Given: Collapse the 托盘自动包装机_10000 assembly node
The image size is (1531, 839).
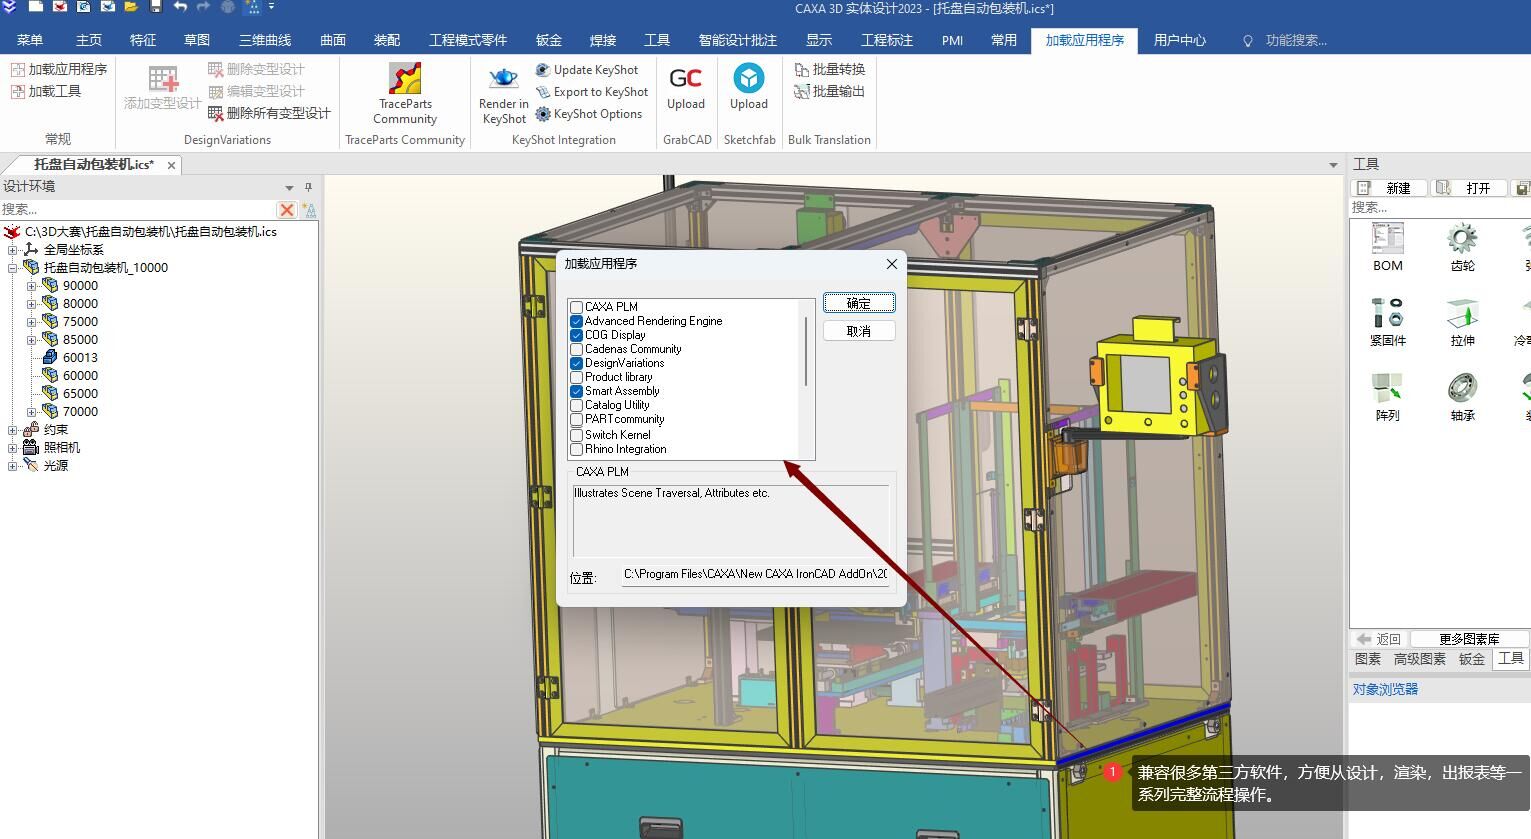Looking at the screenshot, I should [x=13, y=268].
